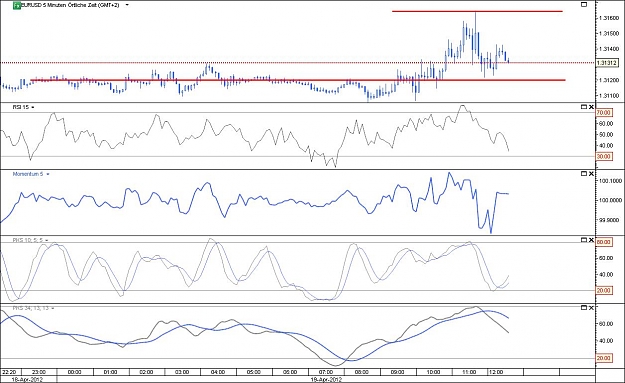Open the Momentum 5 indicator dropdown
Screen dimensions: 625x383
(48, 174)
